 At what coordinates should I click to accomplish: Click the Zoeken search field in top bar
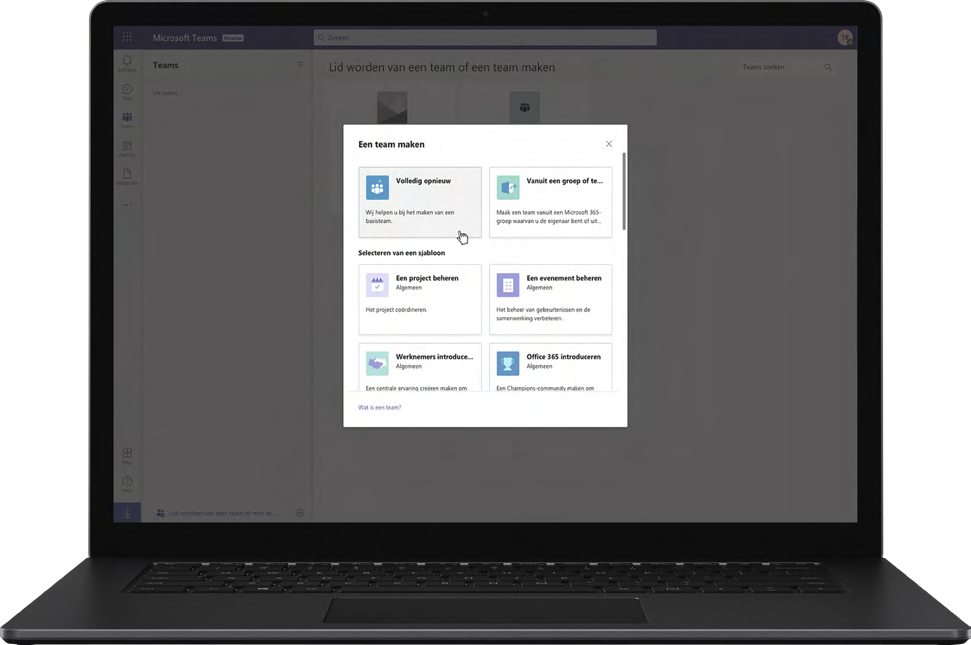click(x=485, y=37)
